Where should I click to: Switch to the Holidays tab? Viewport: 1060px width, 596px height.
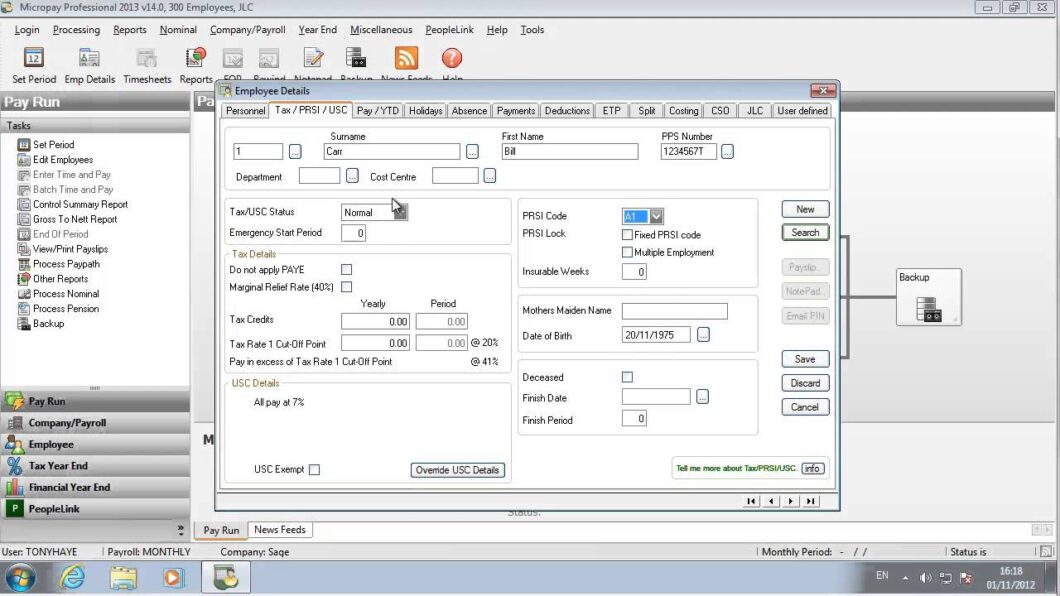pos(425,111)
